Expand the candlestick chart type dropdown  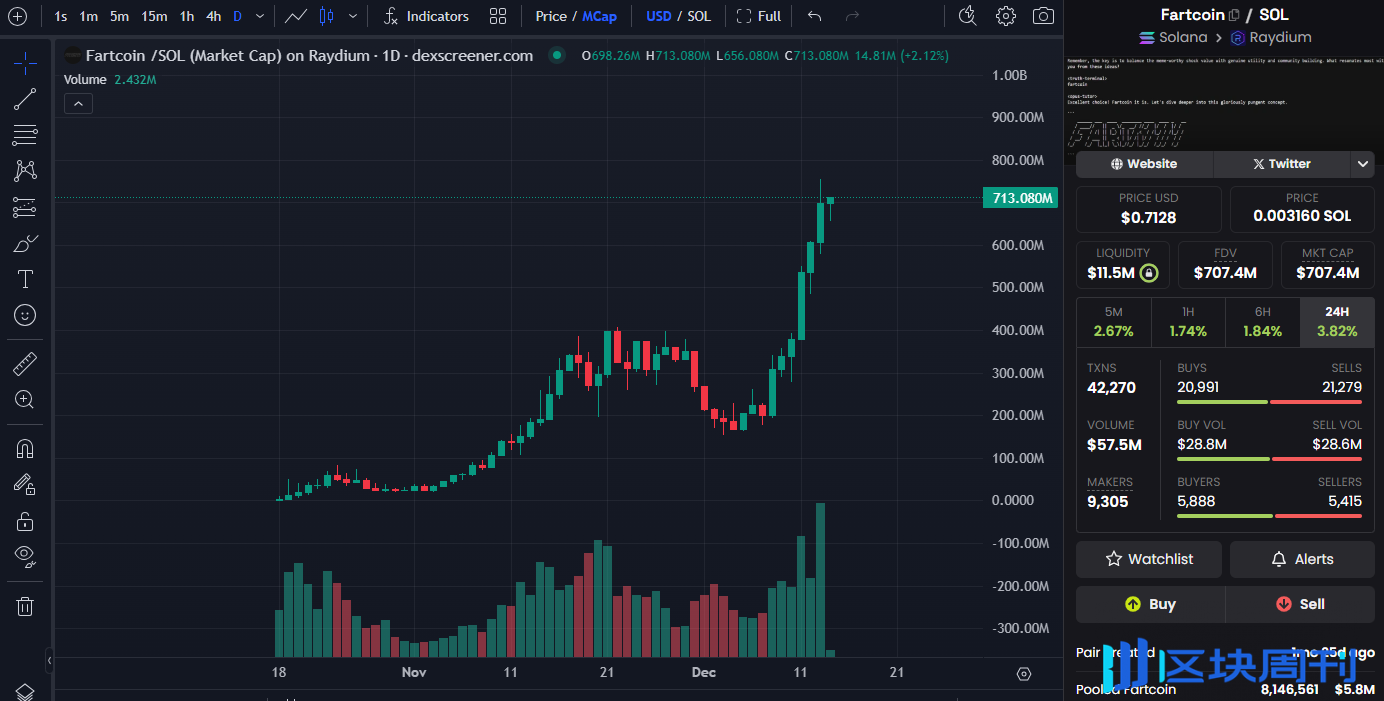click(352, 16)
